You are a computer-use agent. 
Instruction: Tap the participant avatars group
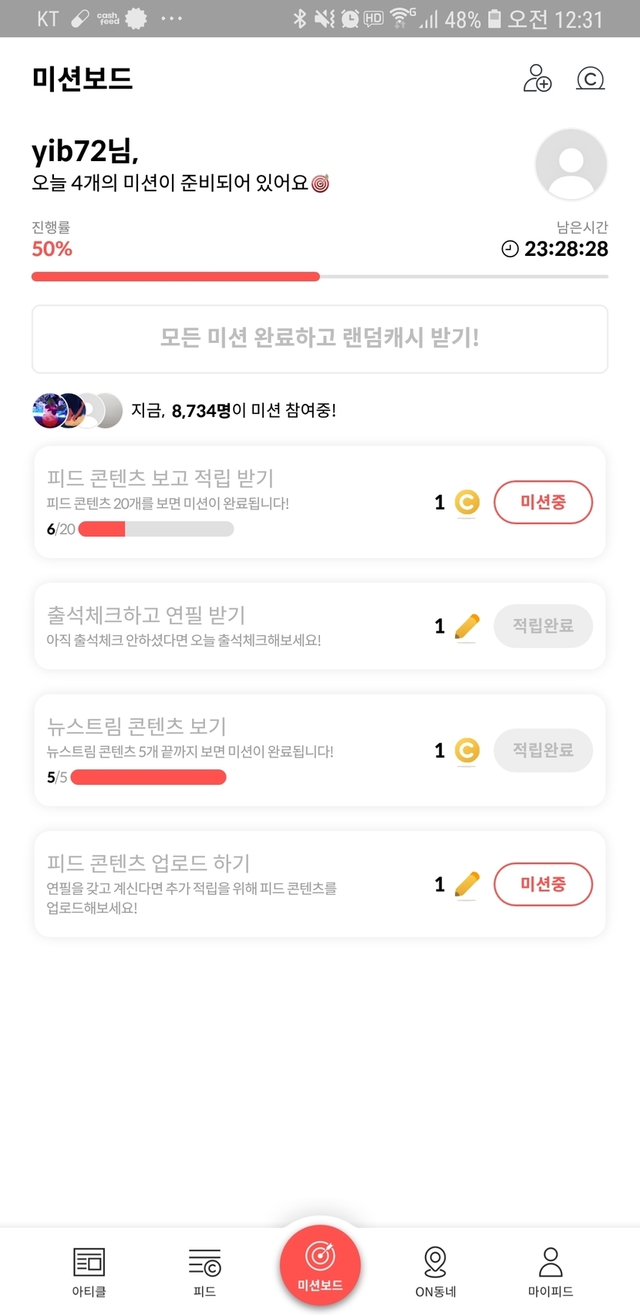pos(78,410)
